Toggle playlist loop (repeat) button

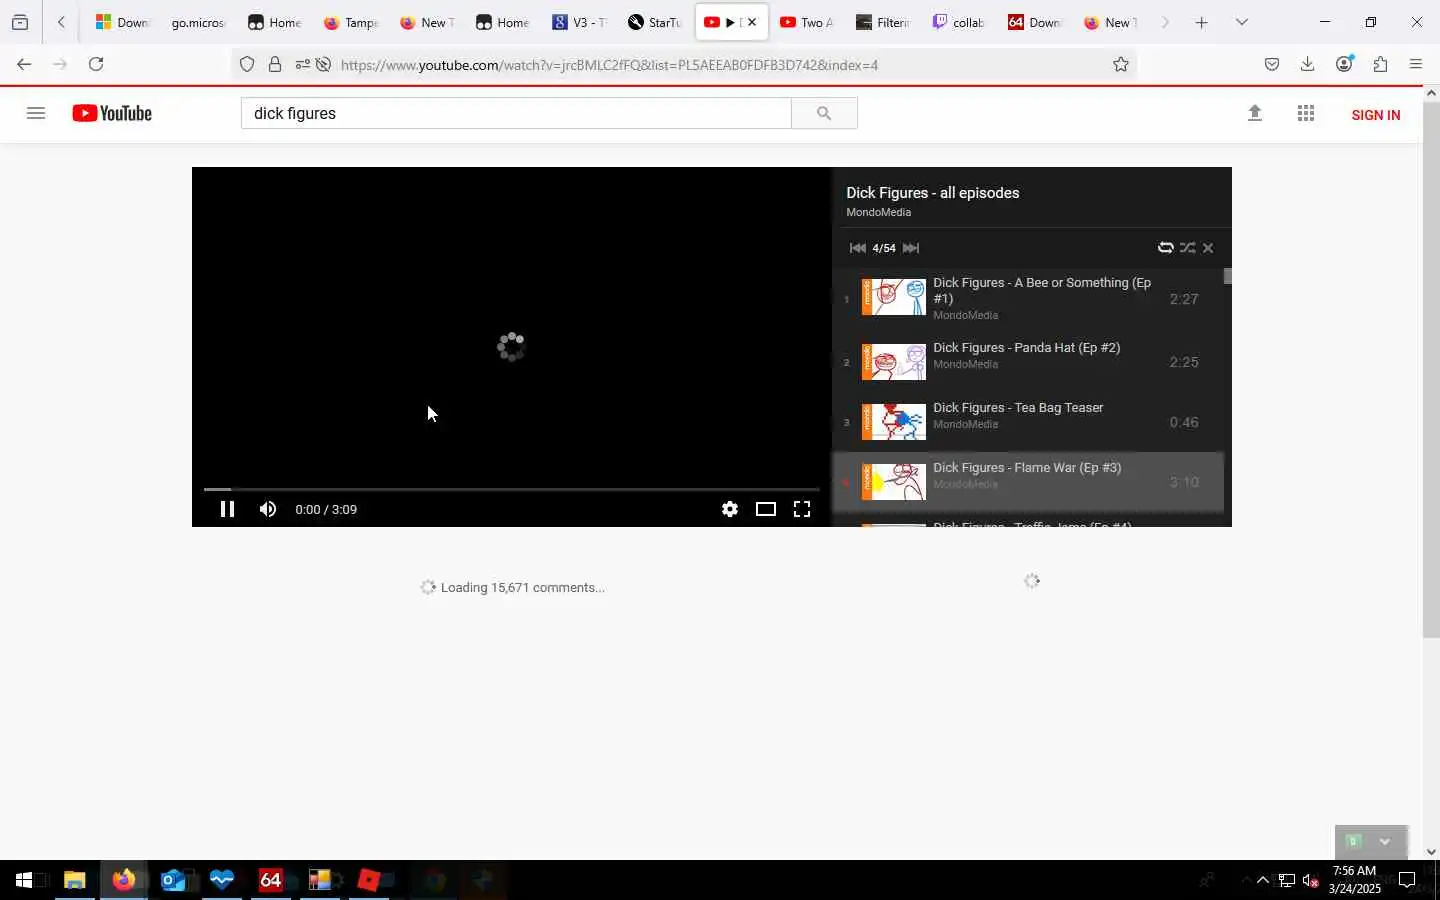1165,248
